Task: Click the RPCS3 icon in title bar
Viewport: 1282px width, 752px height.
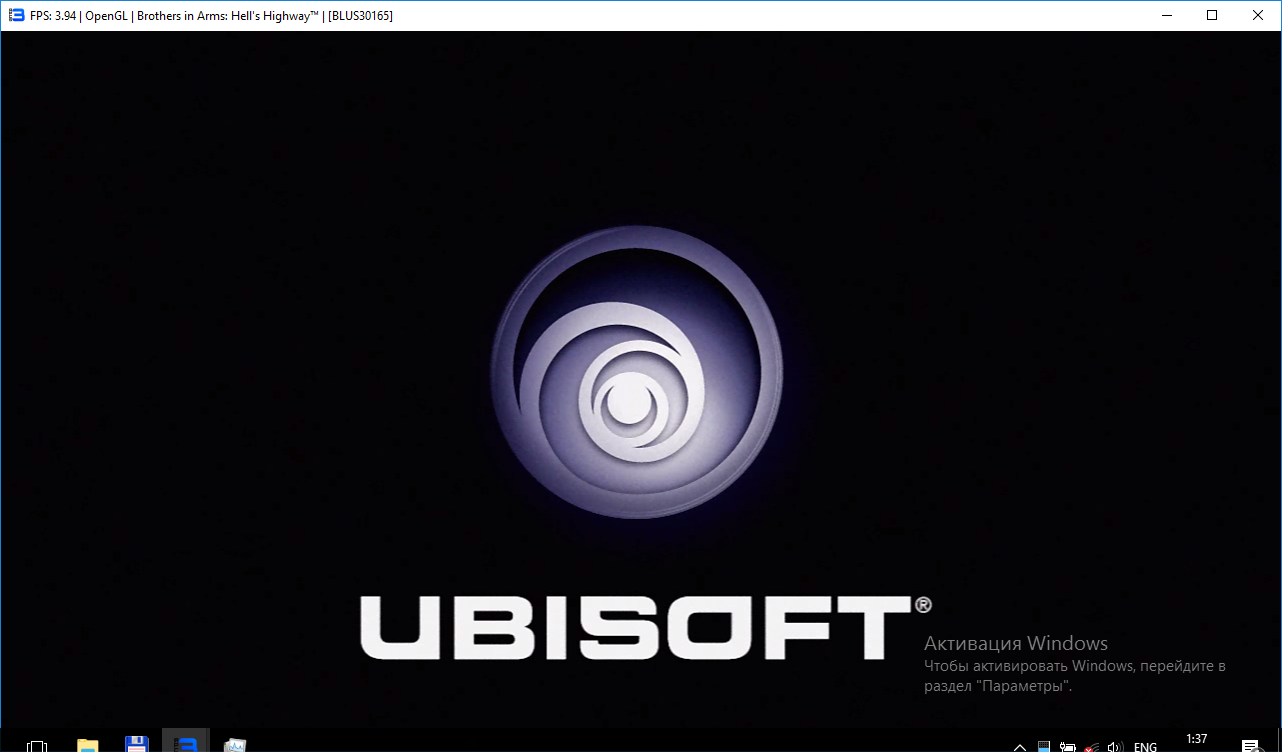Action: pos(16,15)
